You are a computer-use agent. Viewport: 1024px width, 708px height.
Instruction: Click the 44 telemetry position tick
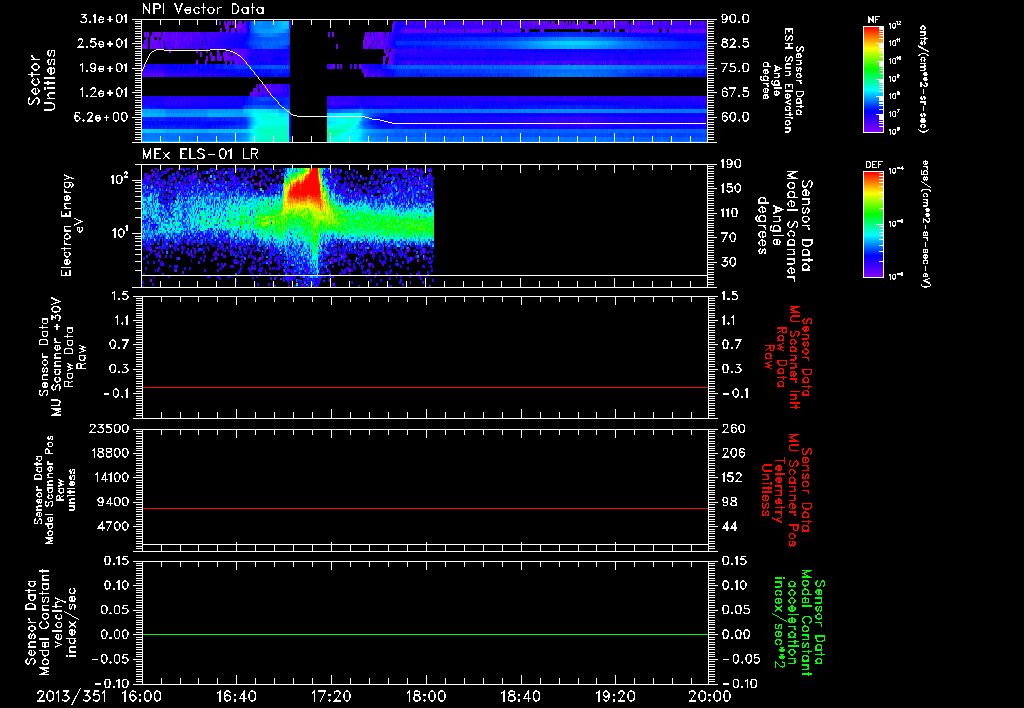pyautogui.click(x=729, y=526)
